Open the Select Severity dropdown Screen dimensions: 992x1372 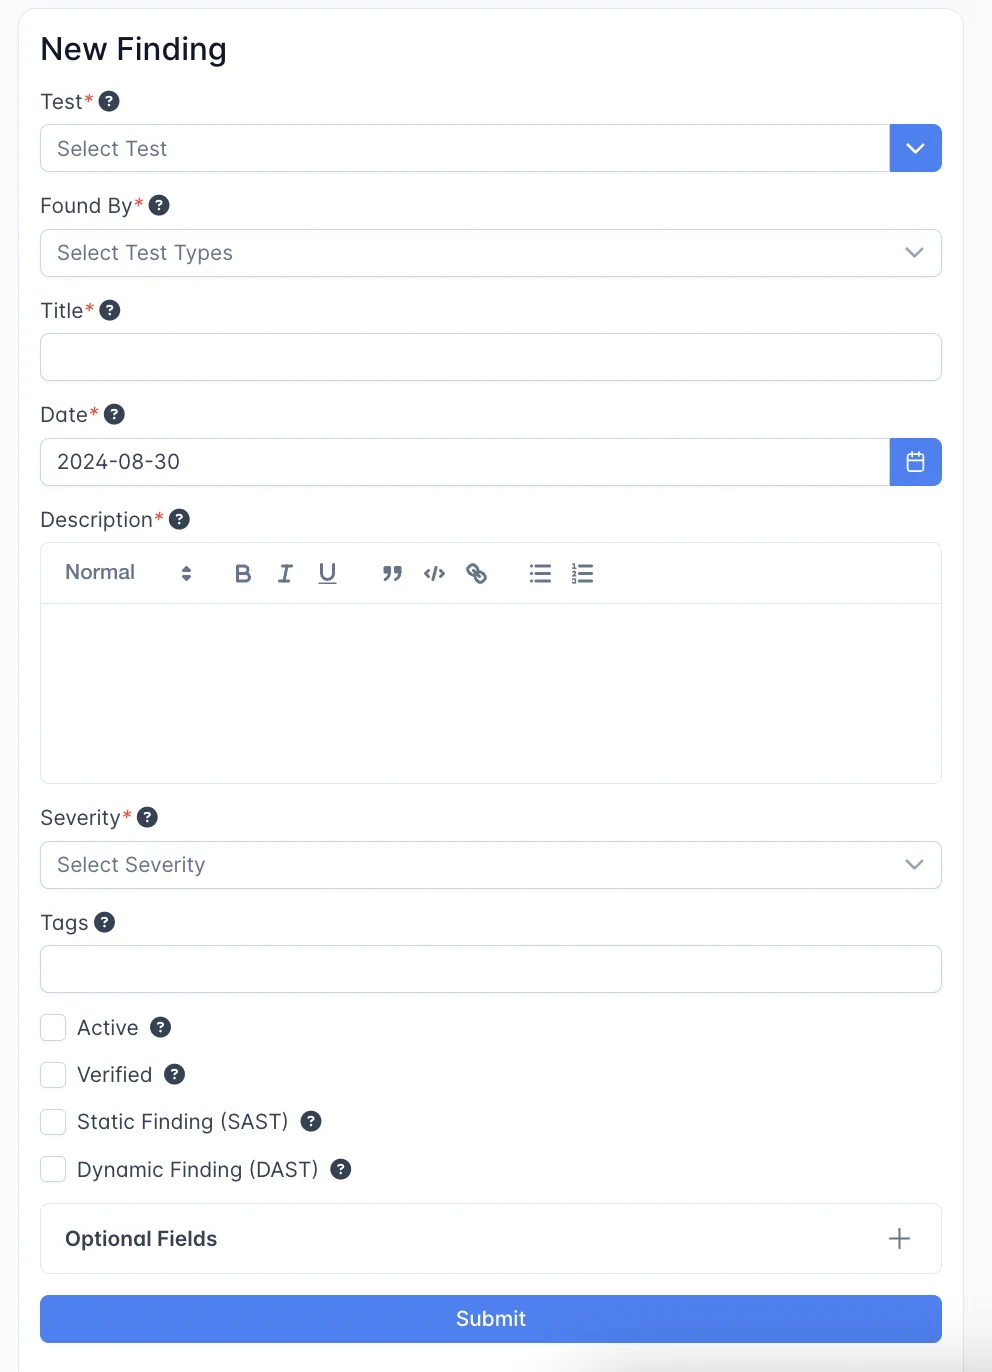(490, 865)
